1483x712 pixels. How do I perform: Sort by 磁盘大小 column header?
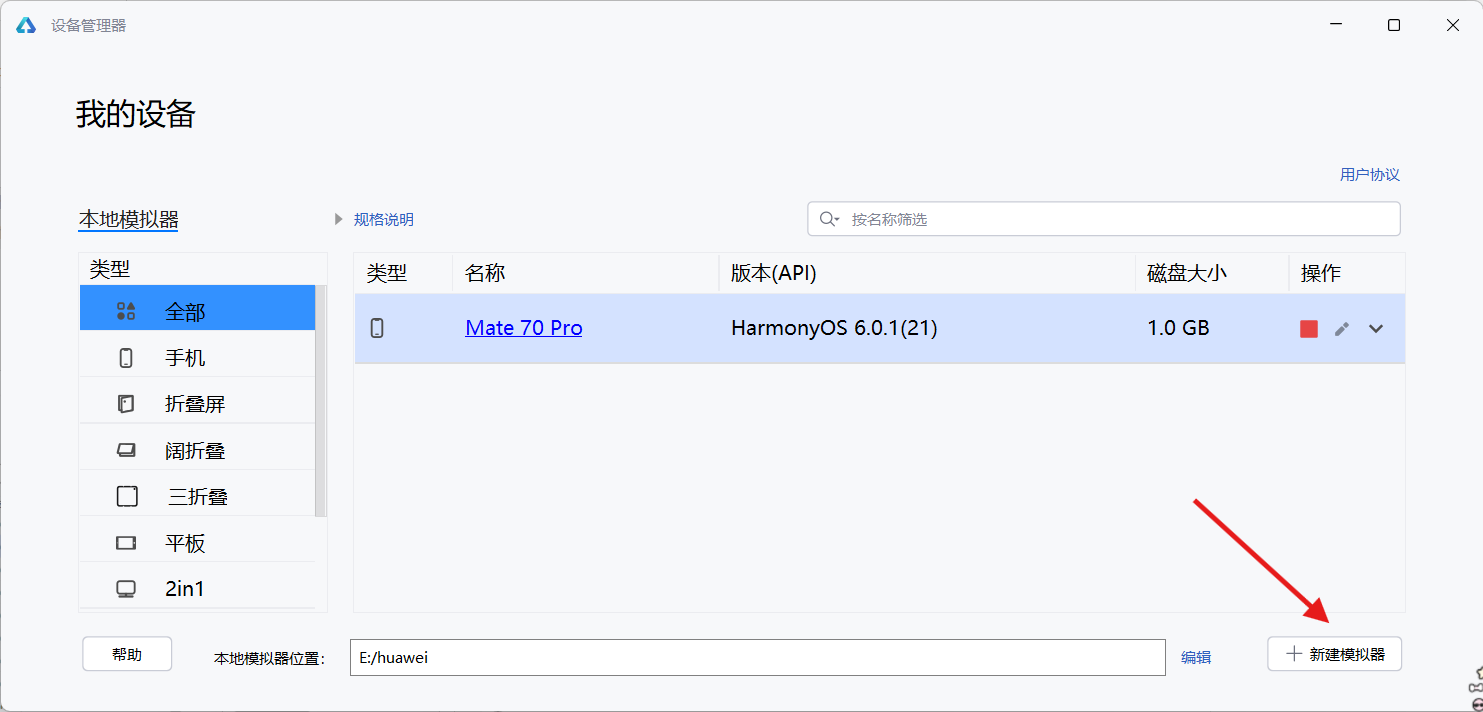point(1212,273)
